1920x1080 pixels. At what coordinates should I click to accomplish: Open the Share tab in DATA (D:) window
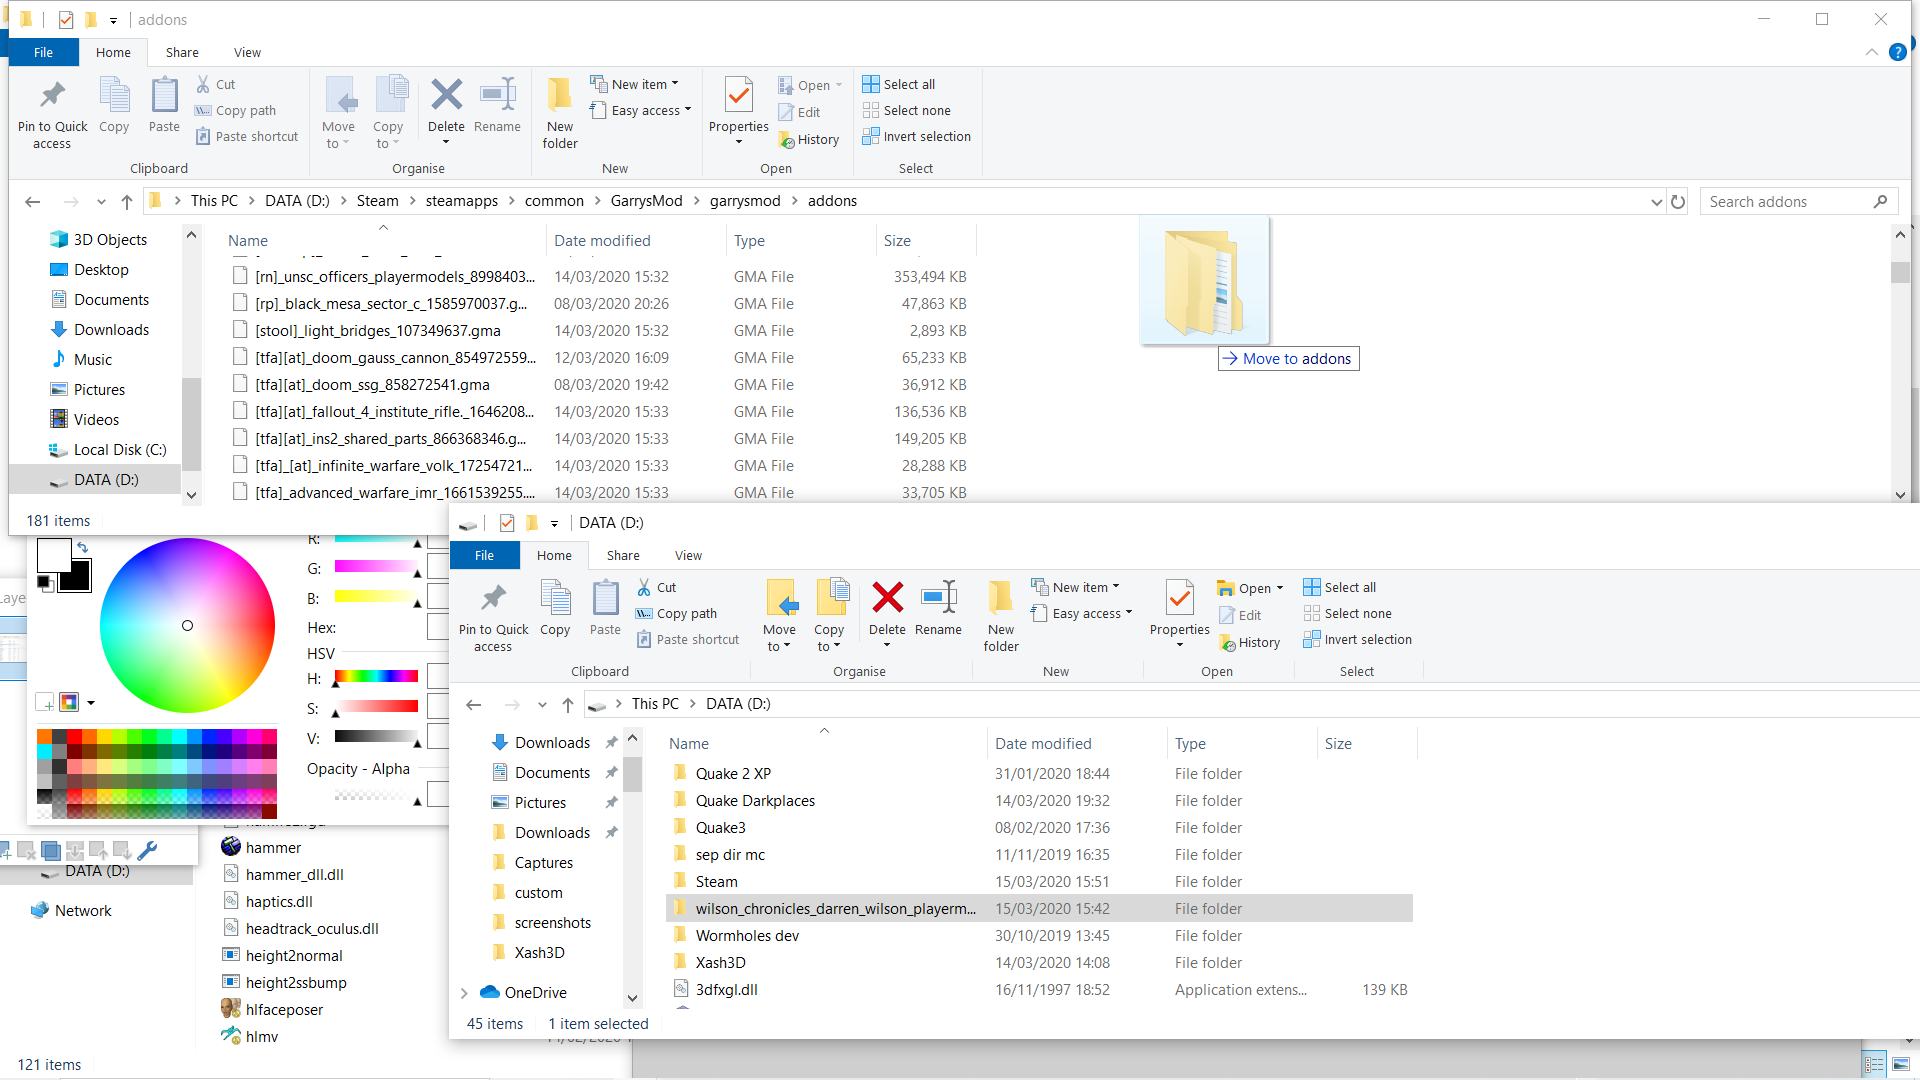tap(622, 556)
